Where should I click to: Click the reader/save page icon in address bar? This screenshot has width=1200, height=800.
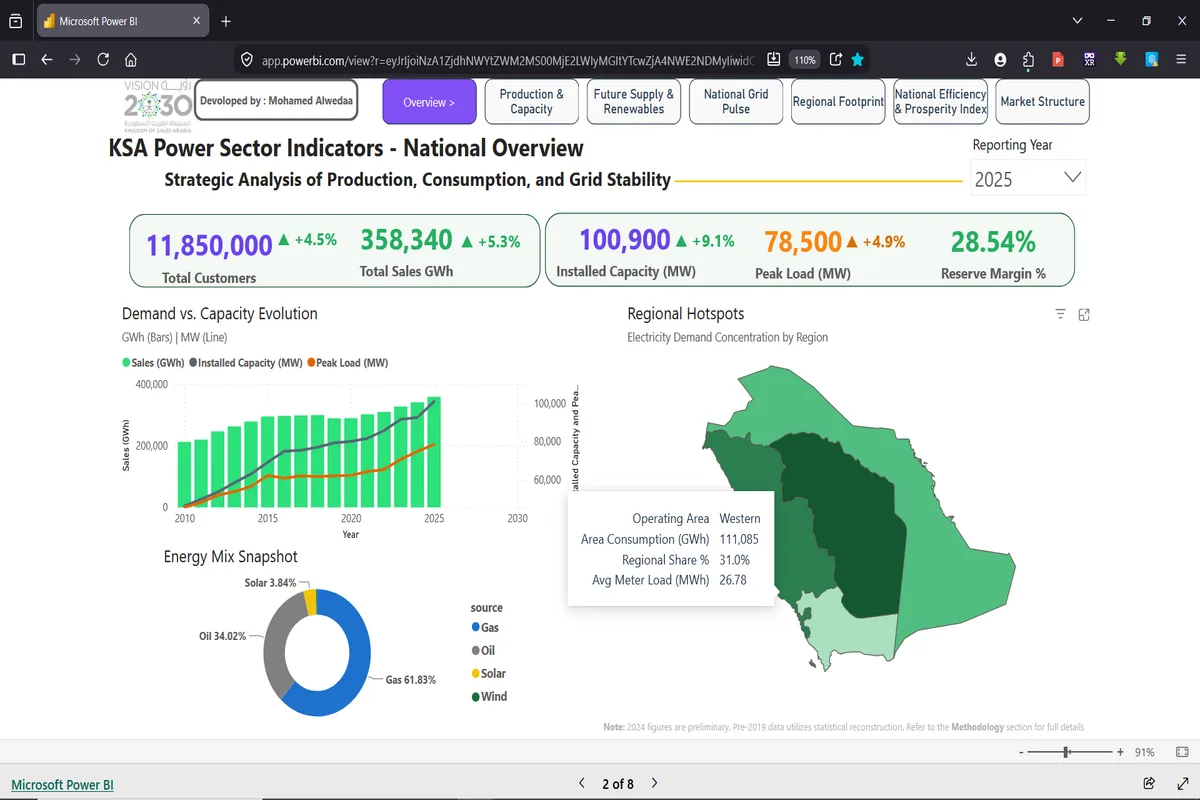click(773, 60)
